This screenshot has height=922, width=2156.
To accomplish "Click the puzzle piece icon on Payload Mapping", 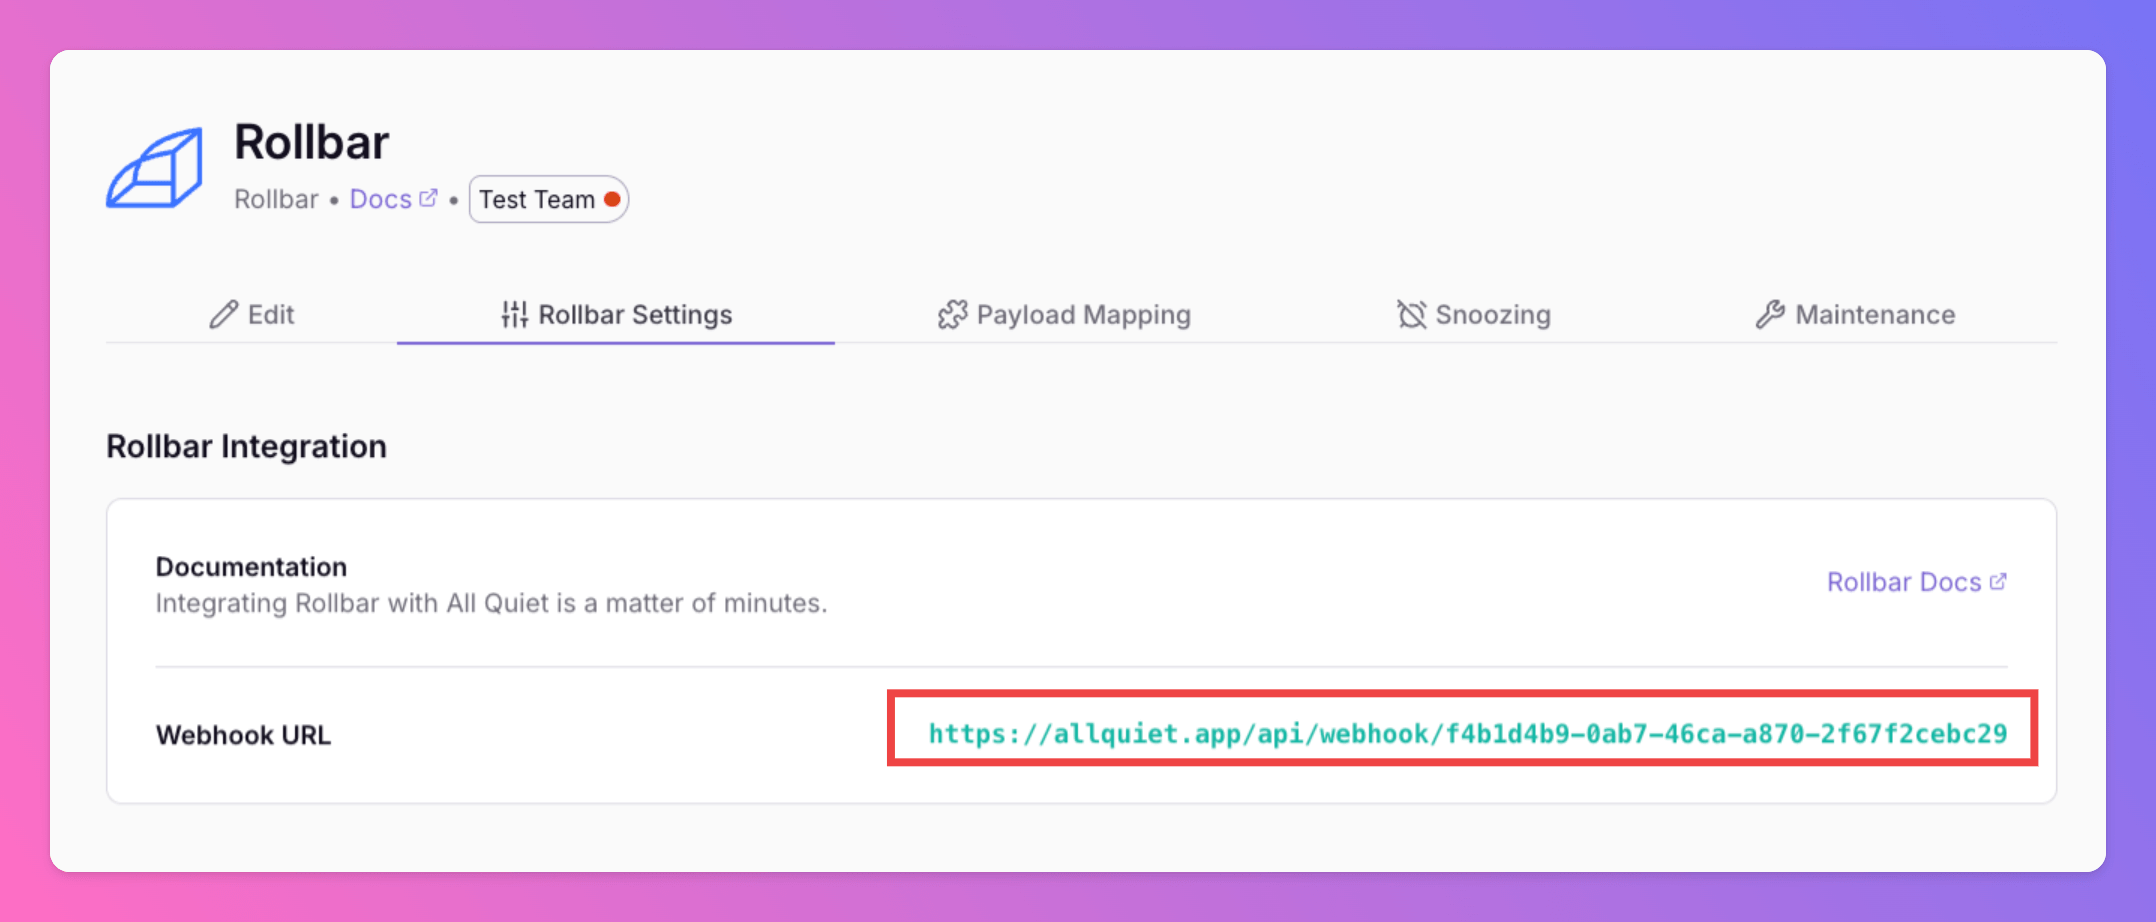I will [x=952, y=314].
